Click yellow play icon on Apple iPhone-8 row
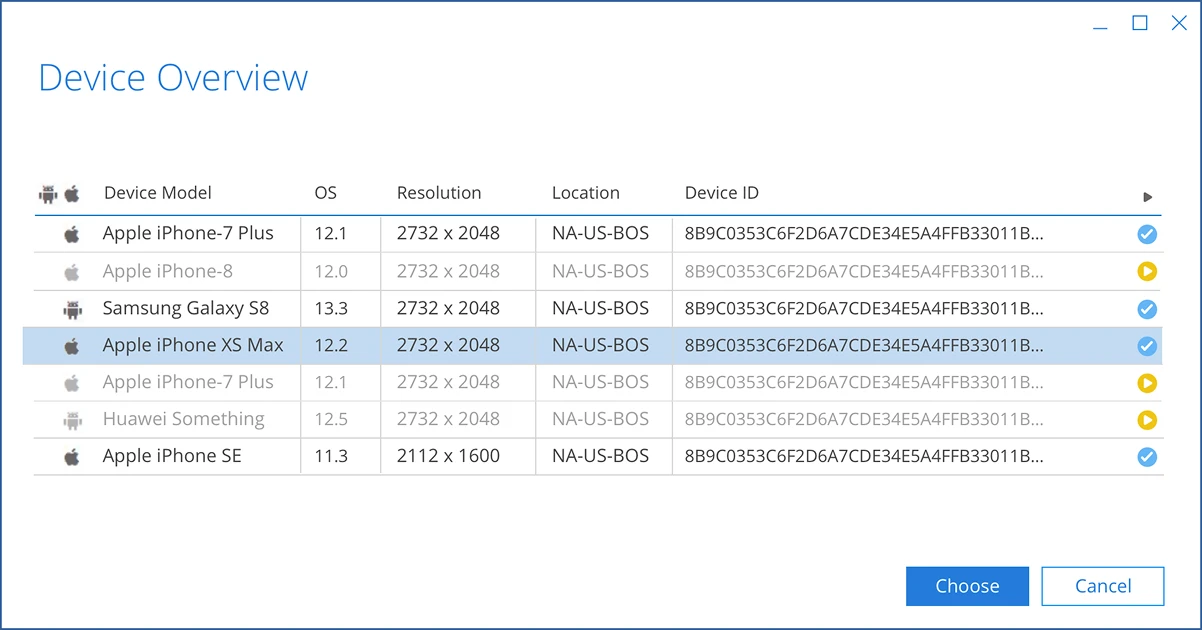The height and width of the screenshot is (630, 1202). coord(1147,271)
